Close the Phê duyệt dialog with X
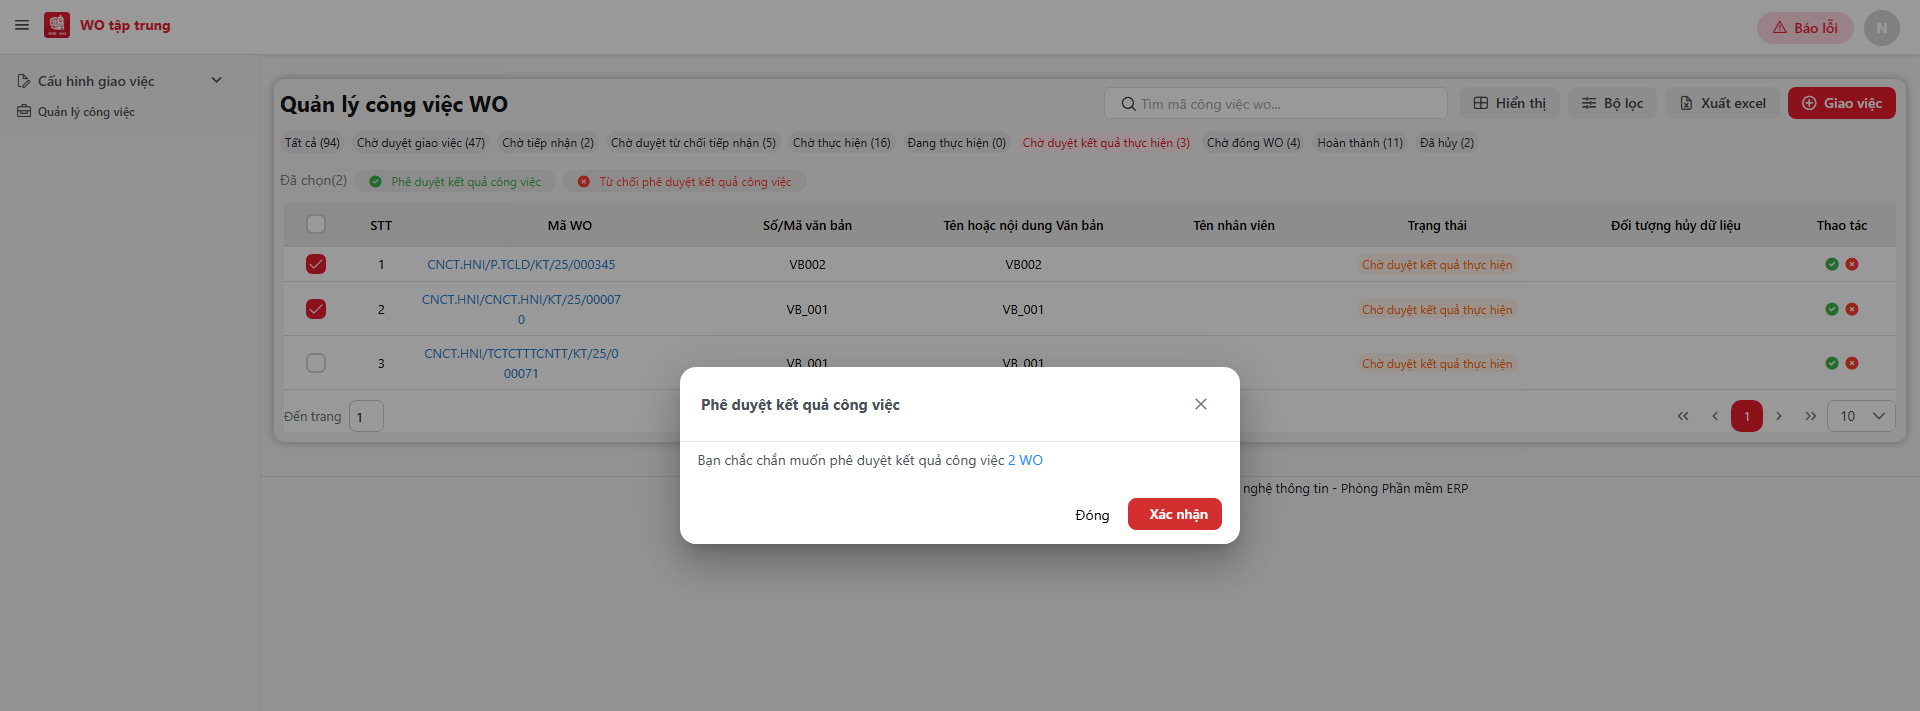Image resolution: width=1920 pixels, height=711 pixels. [x=1201, y=404]
